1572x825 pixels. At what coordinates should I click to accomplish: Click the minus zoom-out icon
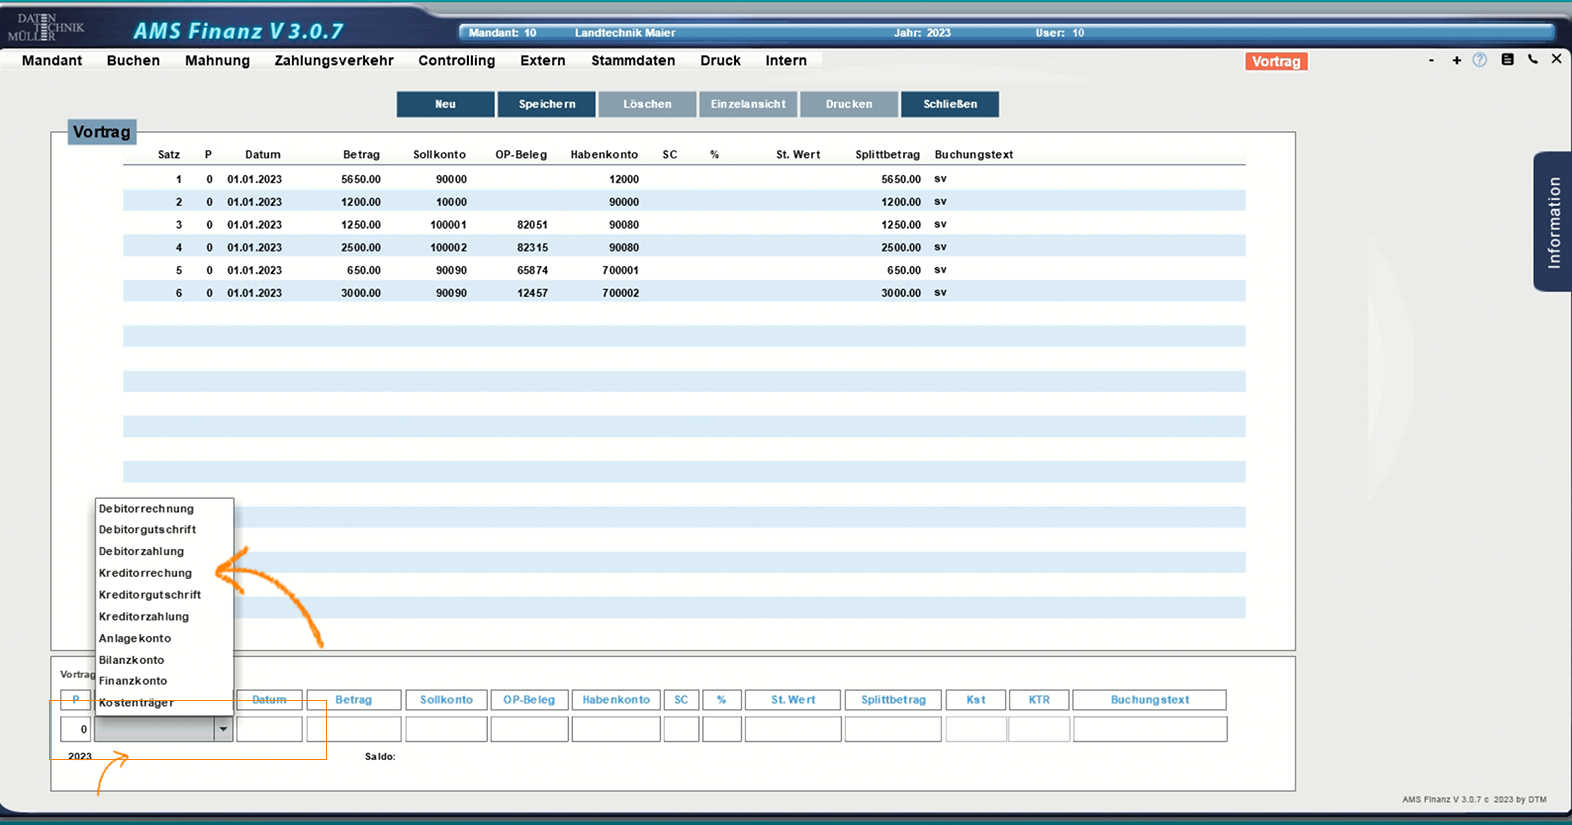(1431, 61)
